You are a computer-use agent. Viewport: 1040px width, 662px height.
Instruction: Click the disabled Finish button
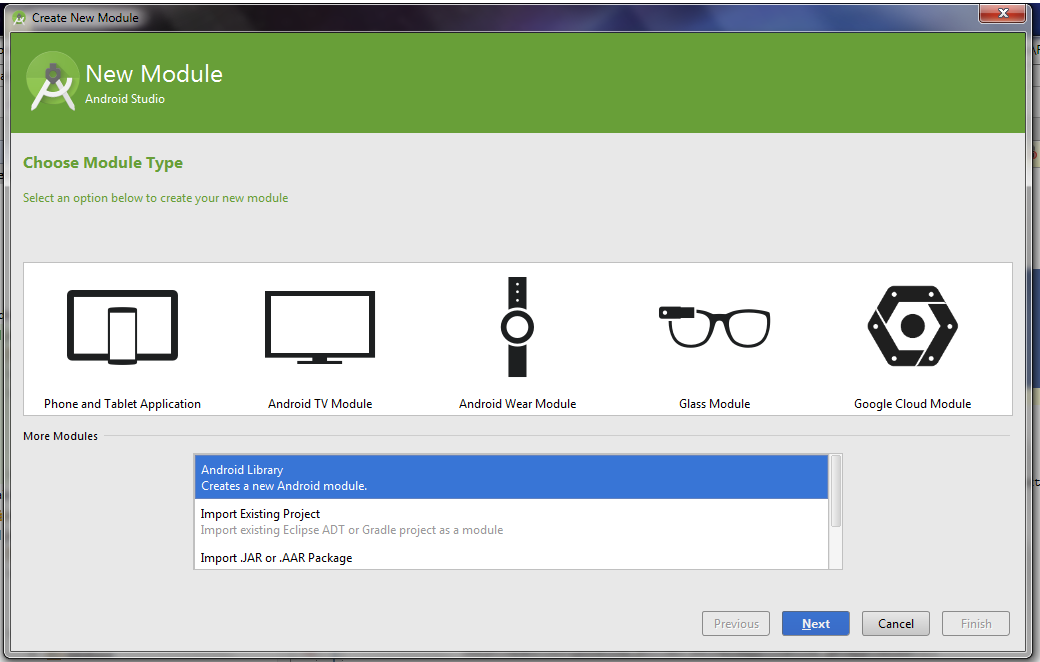coord(976,624)
